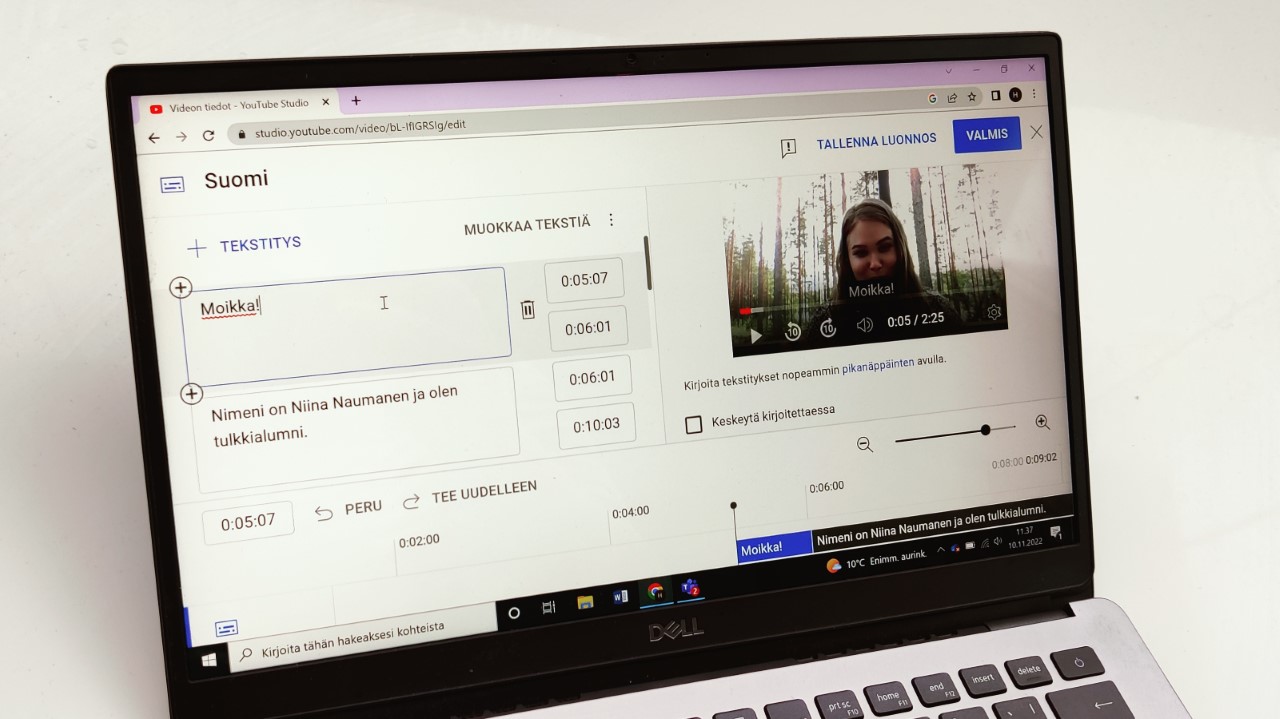Screen dimensions: 1280x719
Task: Send feedback using the exclamation icon
Action: coord(788,148)
